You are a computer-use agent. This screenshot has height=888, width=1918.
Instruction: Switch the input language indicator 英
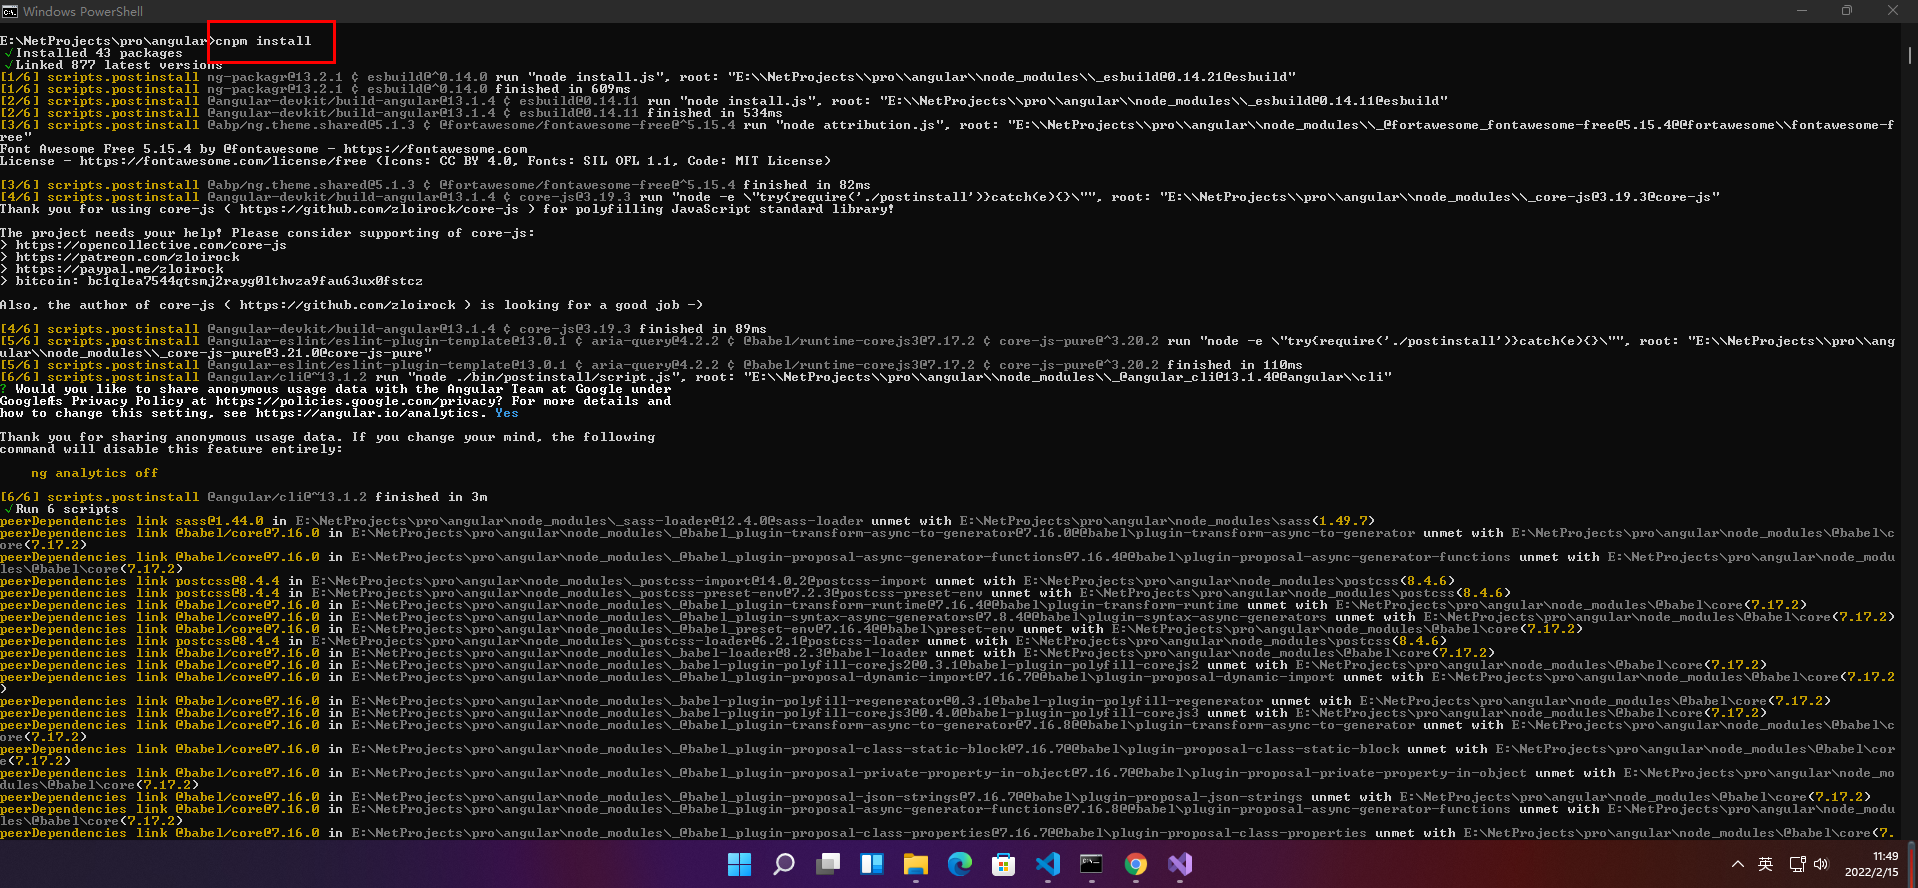(x=1766, y=864)
